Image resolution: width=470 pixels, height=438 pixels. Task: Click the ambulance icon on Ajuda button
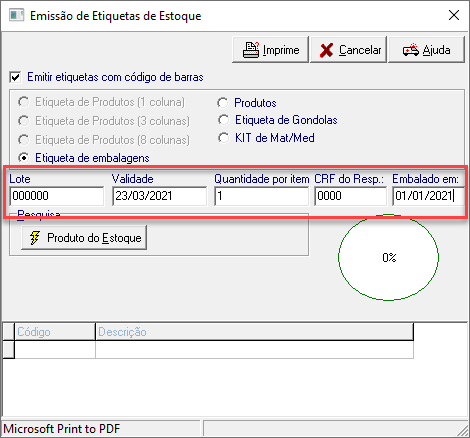(410, 50)
